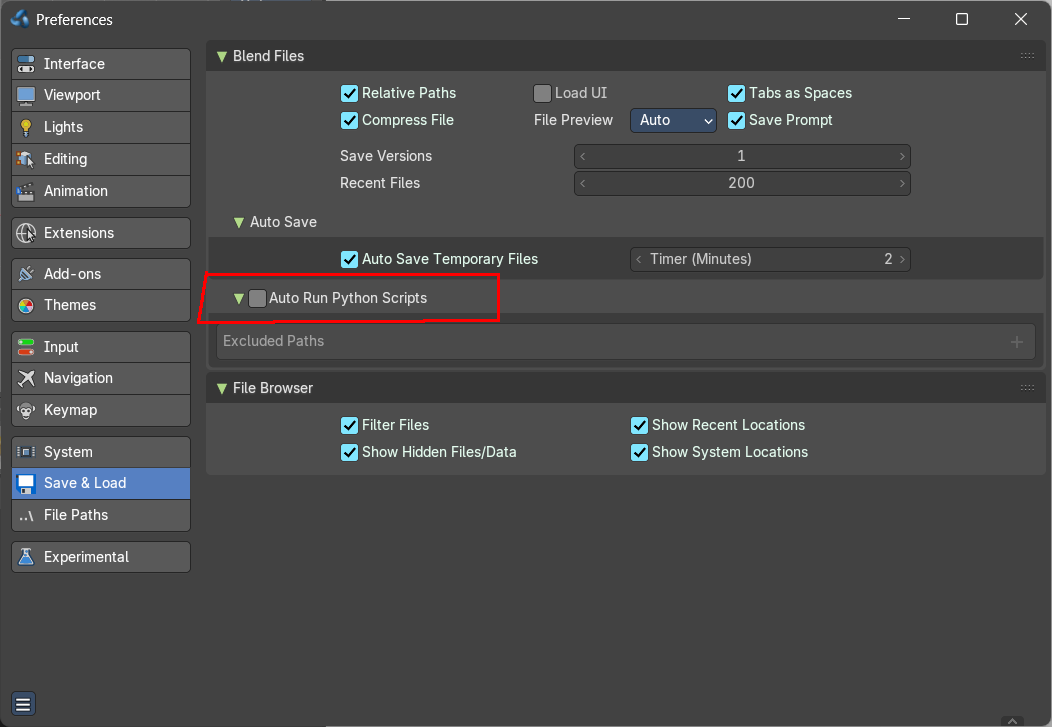Maximize the Preferences window
1052x727 pixels.
coord(961,19)
